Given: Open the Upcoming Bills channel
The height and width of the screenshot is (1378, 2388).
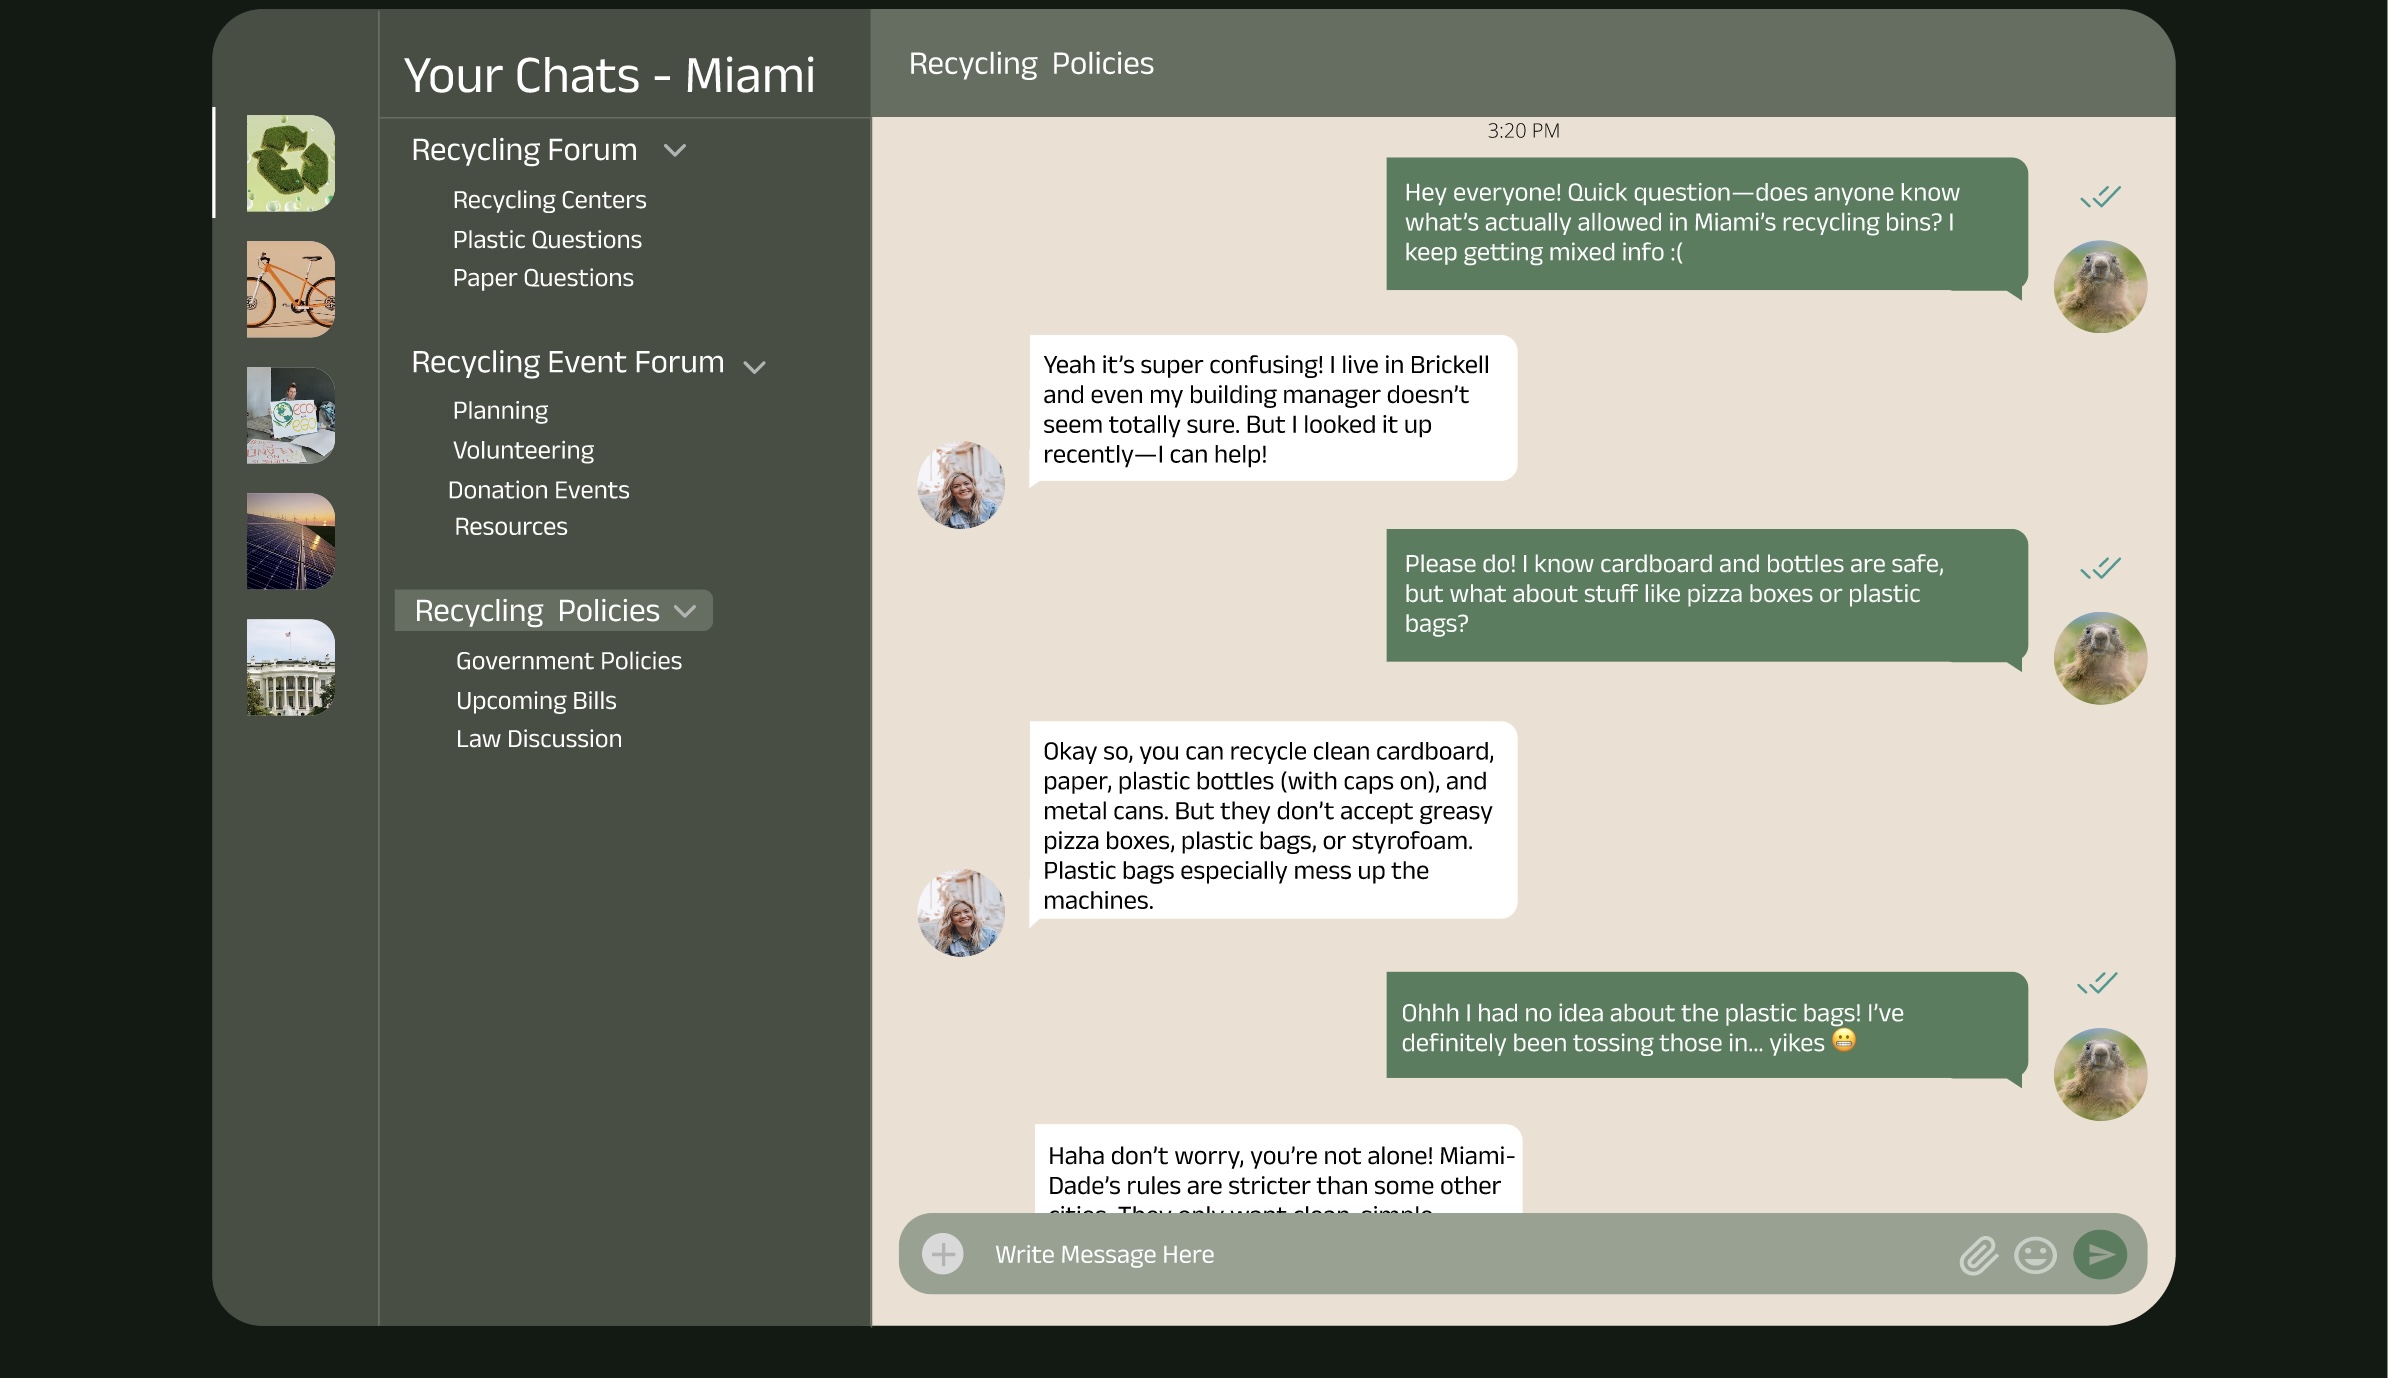Looking at the screenshot, I should 536,701.
